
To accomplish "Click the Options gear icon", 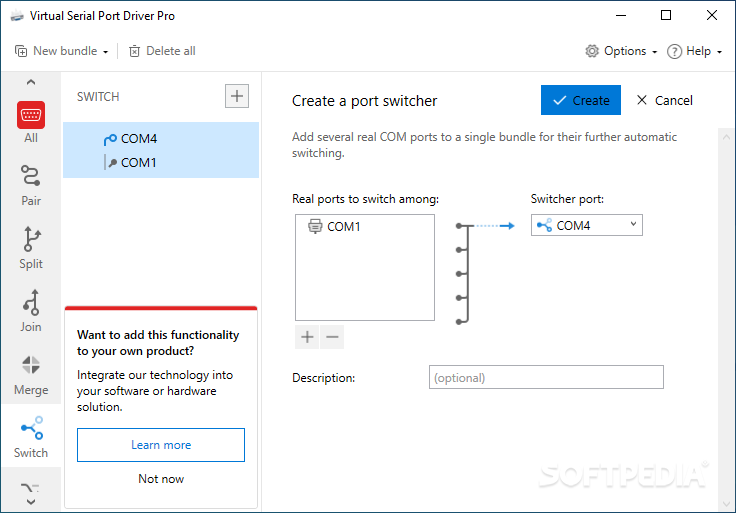I will [x=592, y=51].
